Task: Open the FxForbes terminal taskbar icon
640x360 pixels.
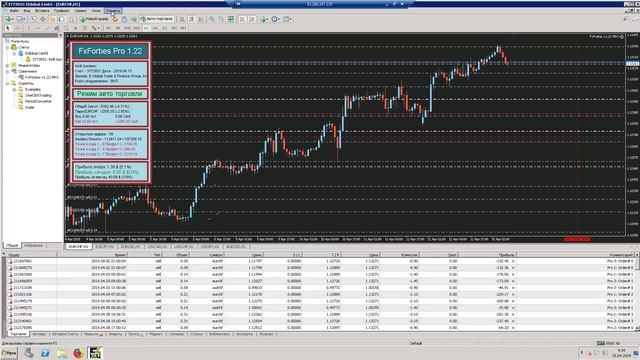Action: tap(95, 353)
